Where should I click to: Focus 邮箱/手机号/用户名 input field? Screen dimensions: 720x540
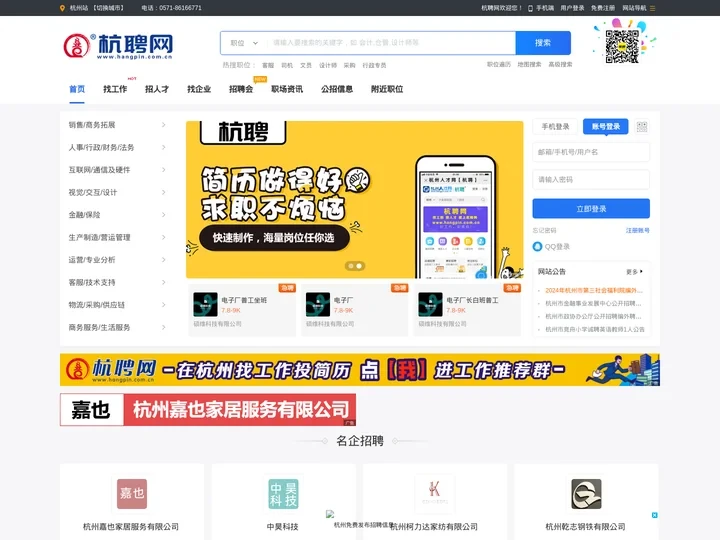(591, 152)
